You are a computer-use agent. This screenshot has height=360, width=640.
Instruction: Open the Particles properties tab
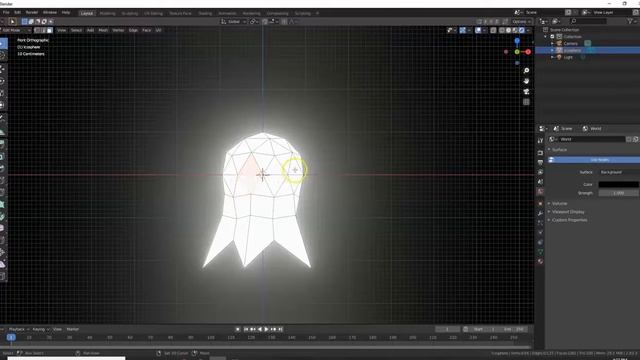540,223
